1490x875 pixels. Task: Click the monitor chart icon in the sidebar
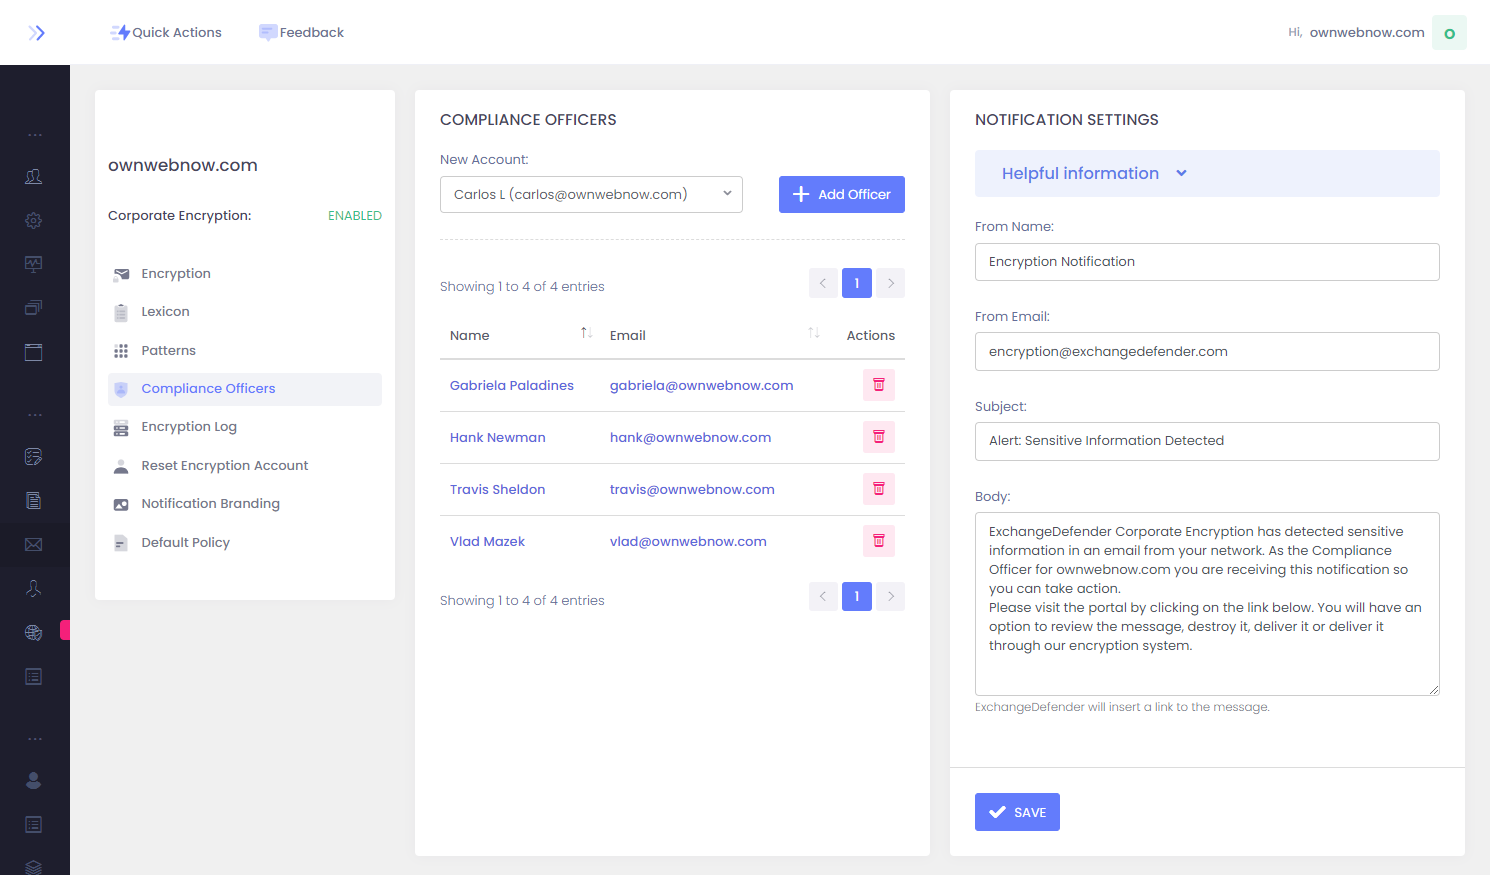coord(34,264)
